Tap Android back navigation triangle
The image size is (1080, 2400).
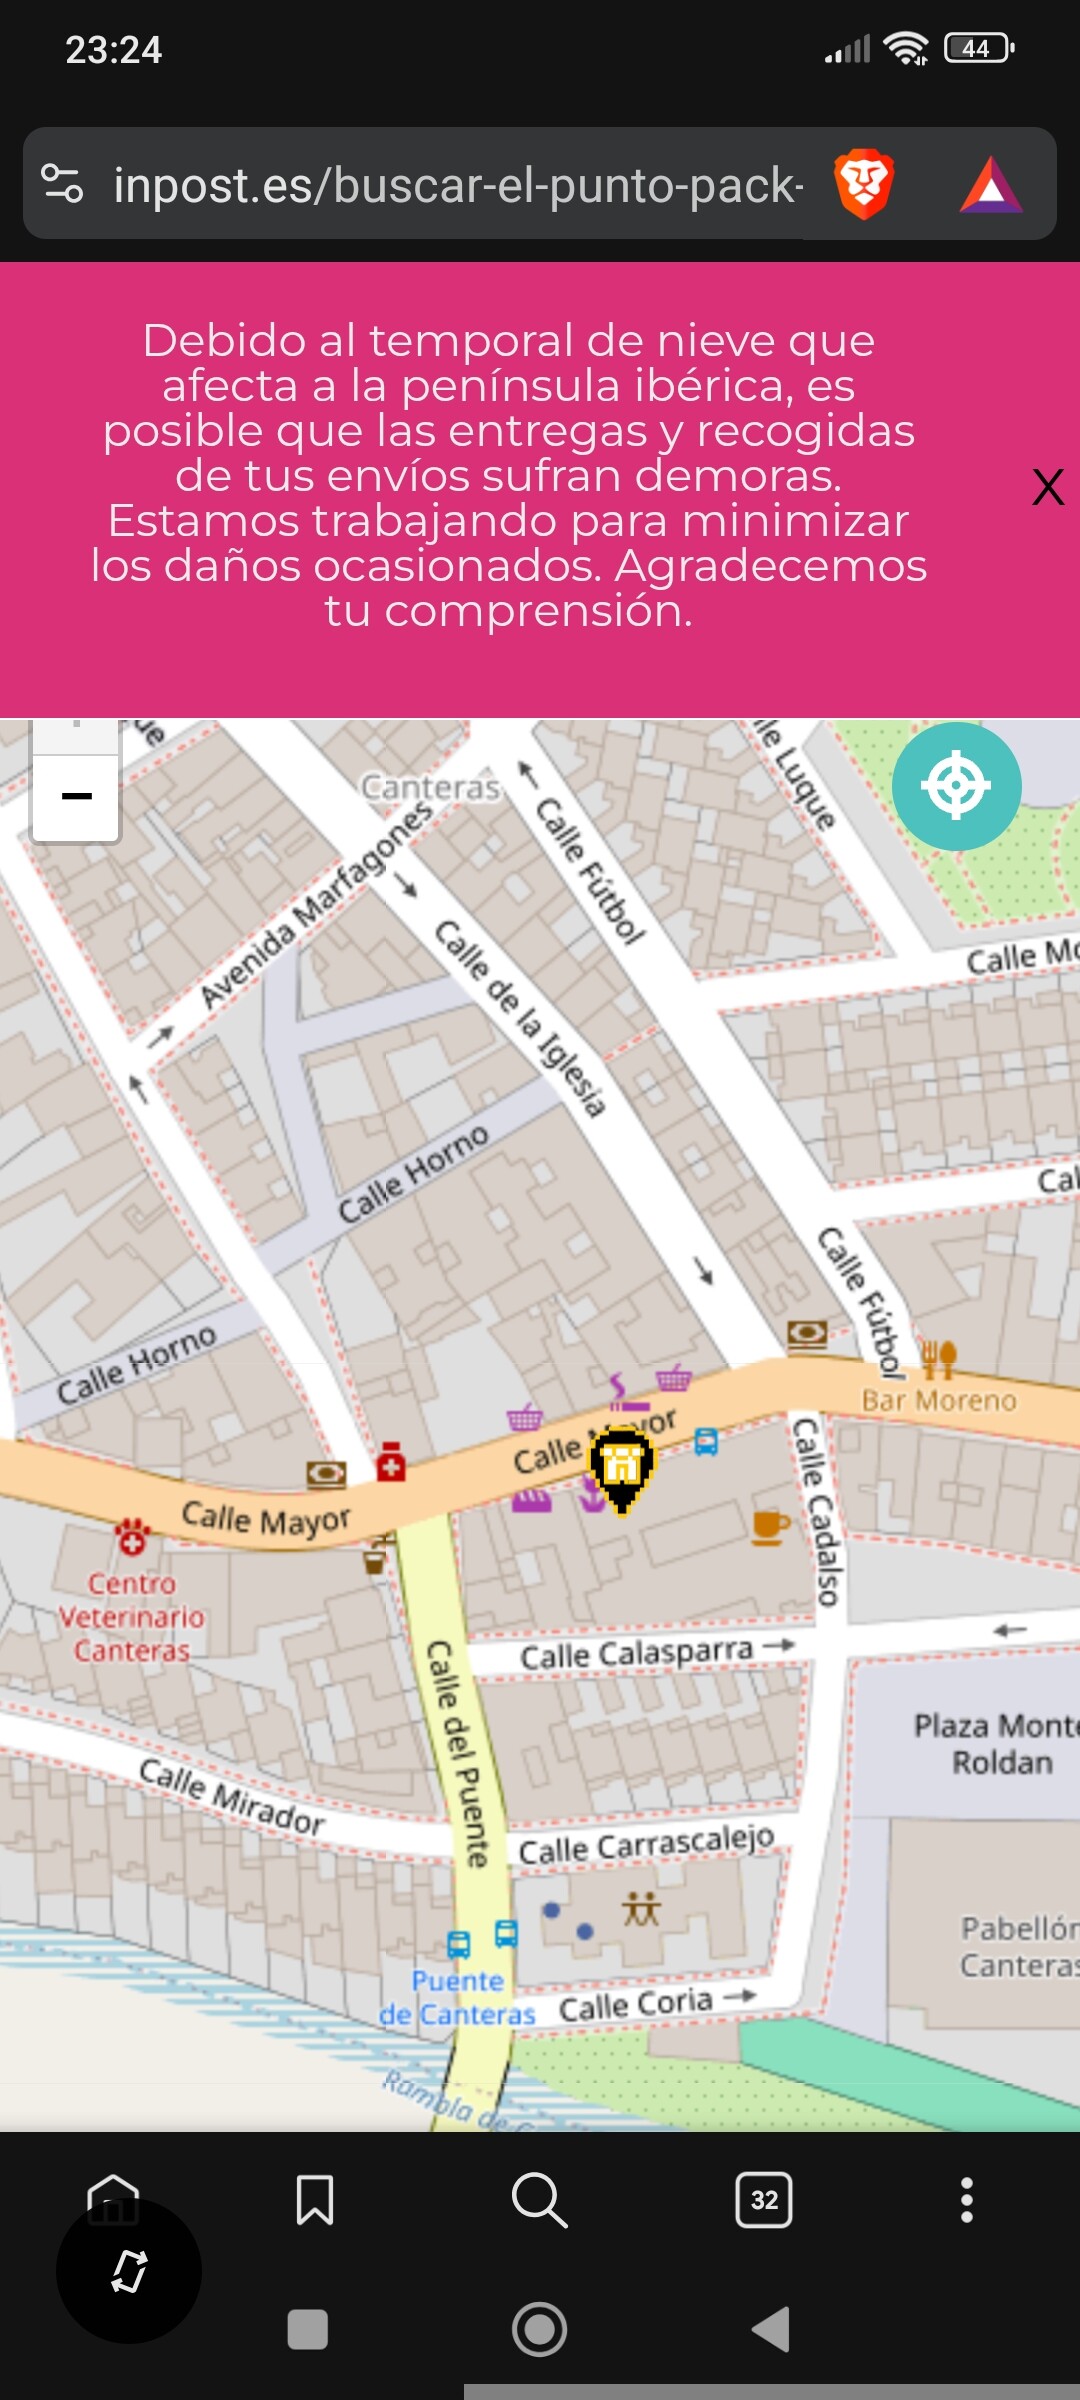tap(771, 2329)
